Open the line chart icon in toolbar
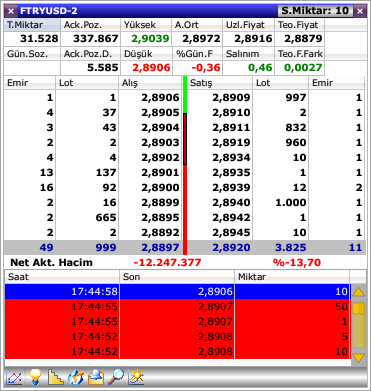The image size is (371, 391). [x=14, y=377]
